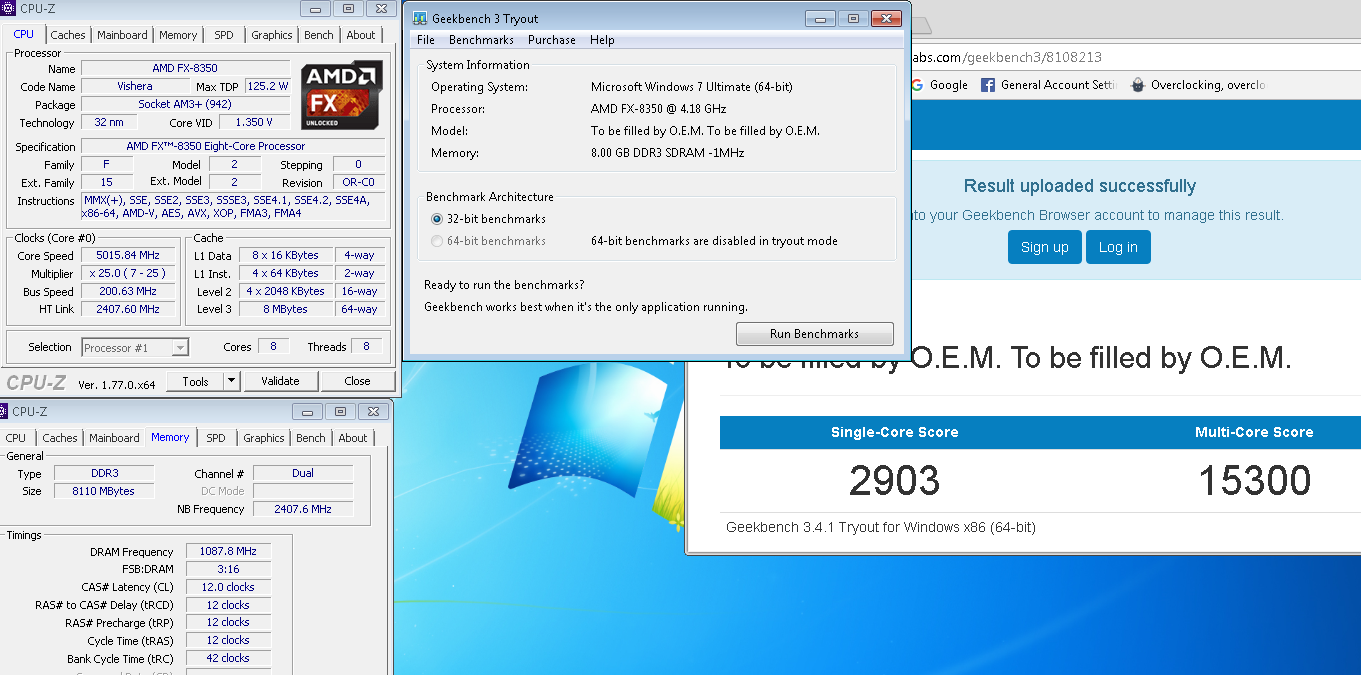Click the top CPU-Z window title icon
The height and width of the screenshot is (675, 1361).
tap(9, 8)
